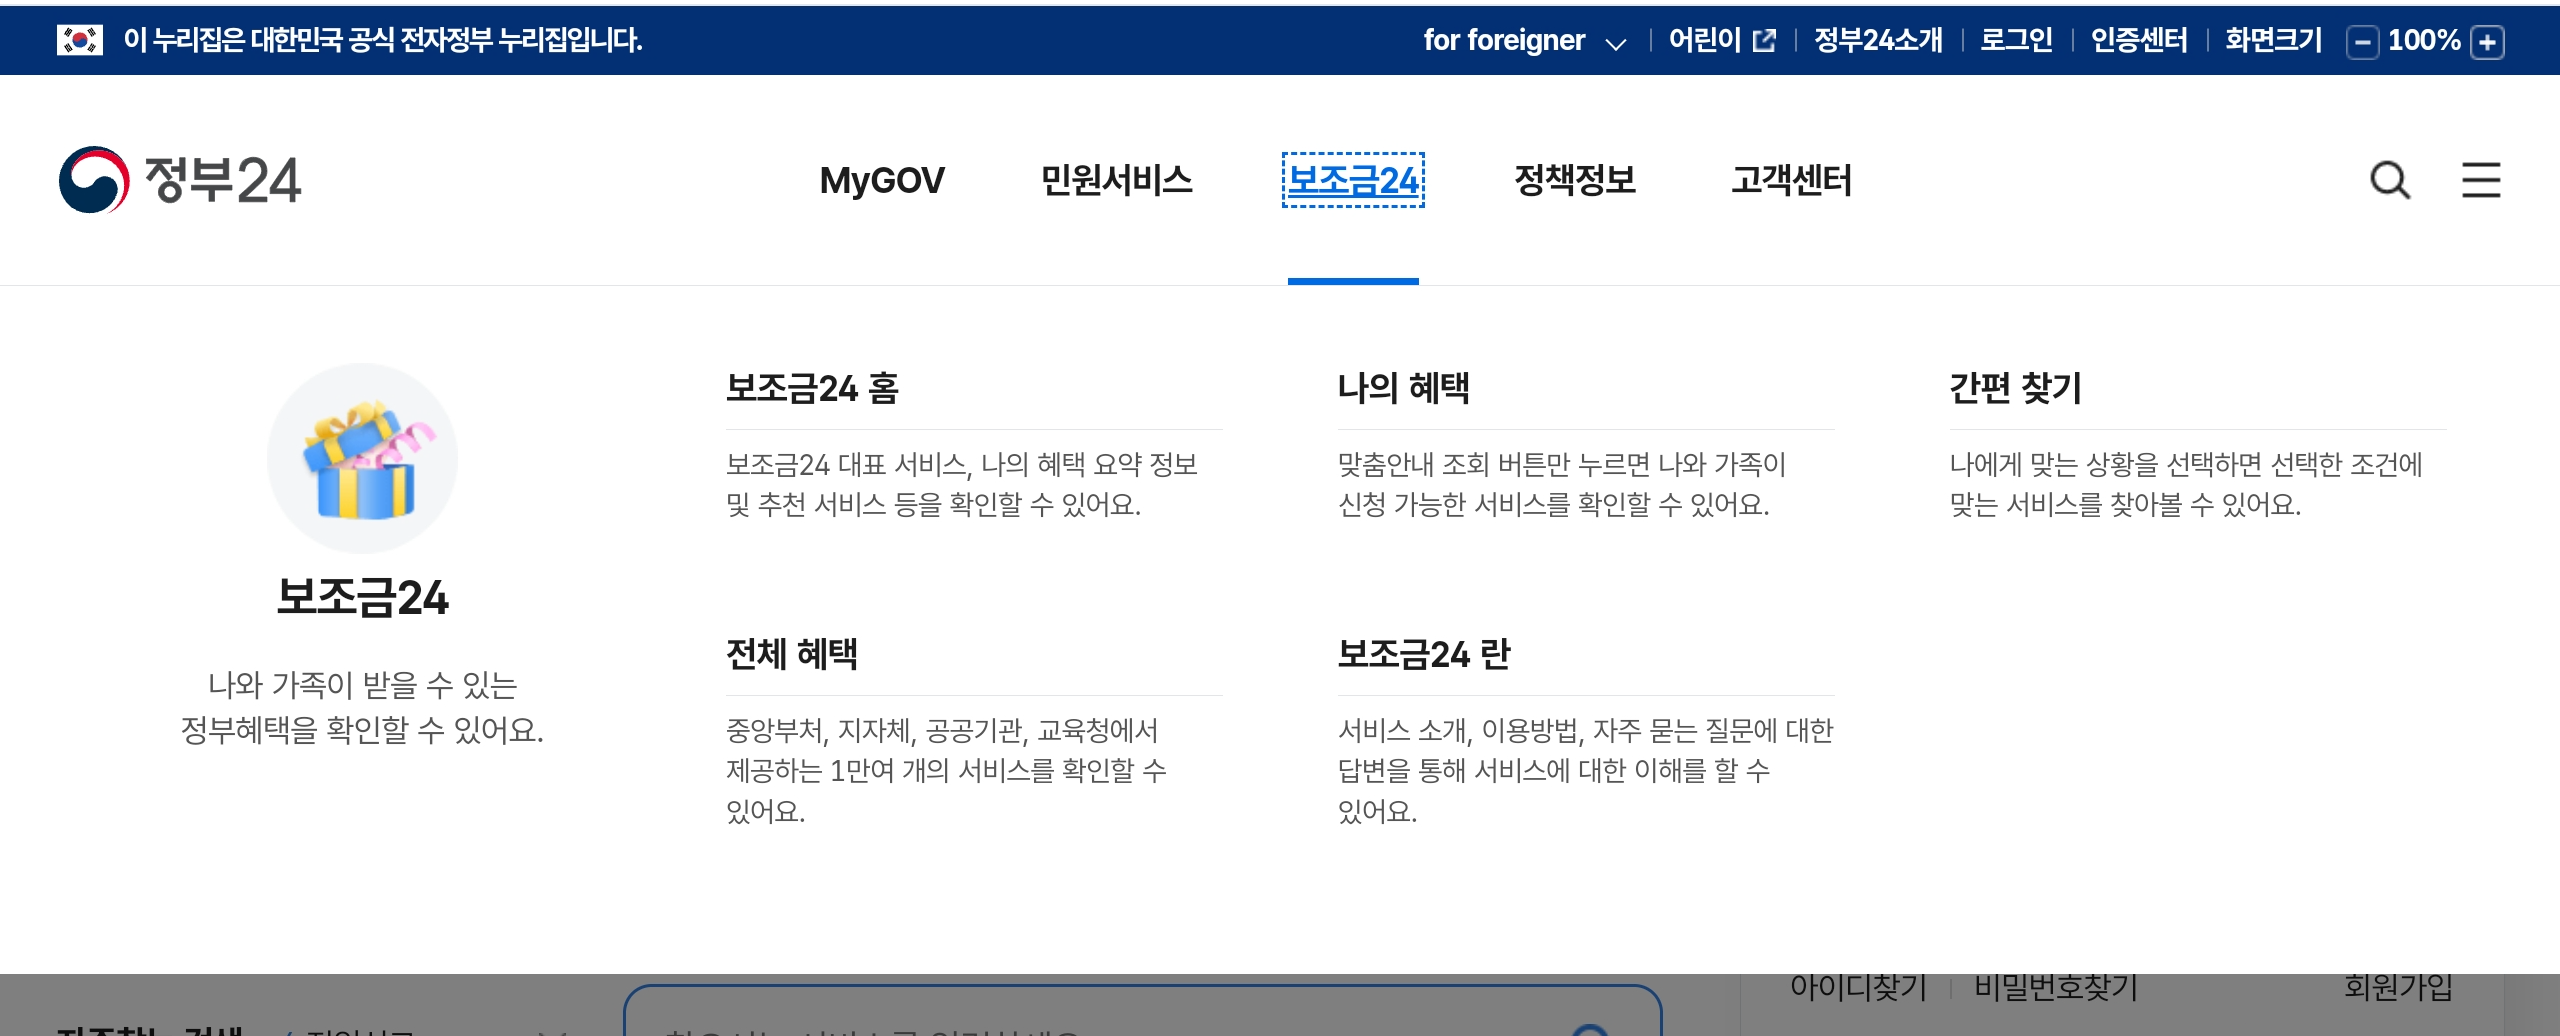
Task: Open the 전체 혜택 submenu
Action: pyautogui.click(x=792, y=654)
